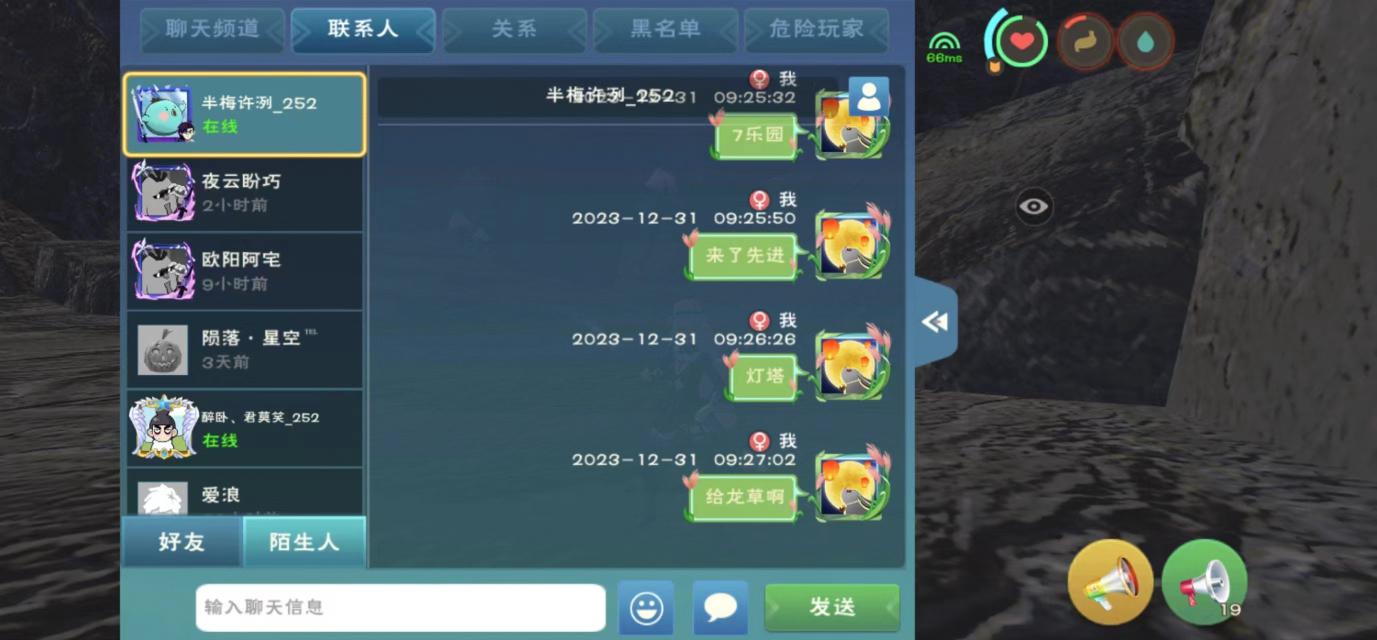
Task: Check the 66ms network signal icon
Action: (x=943, y=48)
